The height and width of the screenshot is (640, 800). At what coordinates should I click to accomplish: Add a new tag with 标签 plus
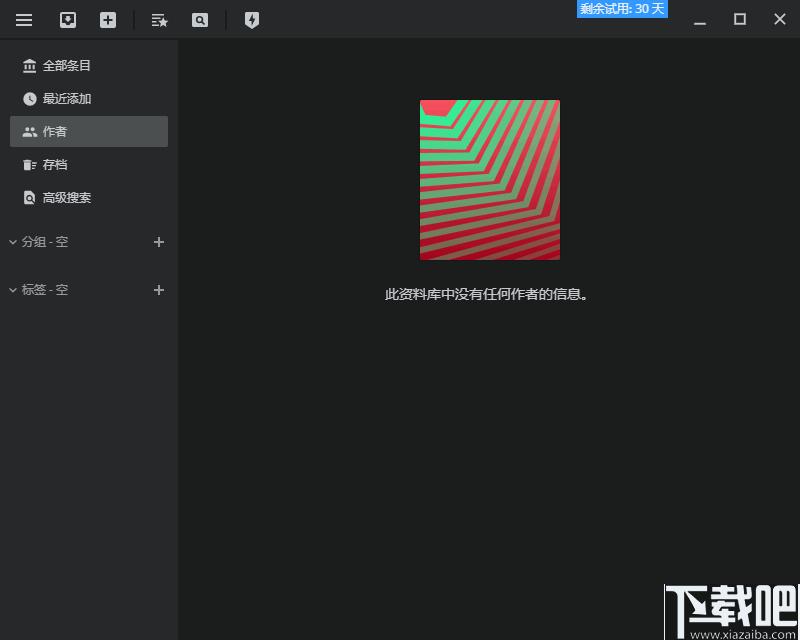[x=159, y=290]
